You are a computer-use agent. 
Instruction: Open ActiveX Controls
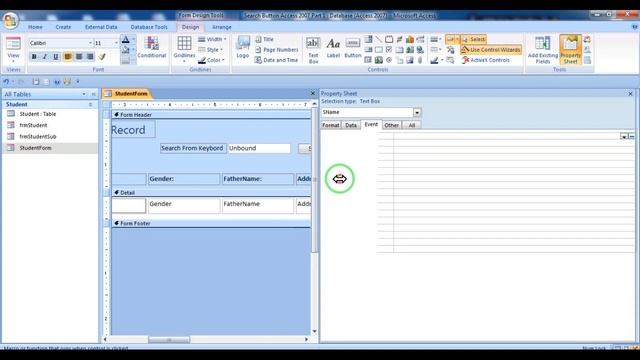(x=486, y=60)
